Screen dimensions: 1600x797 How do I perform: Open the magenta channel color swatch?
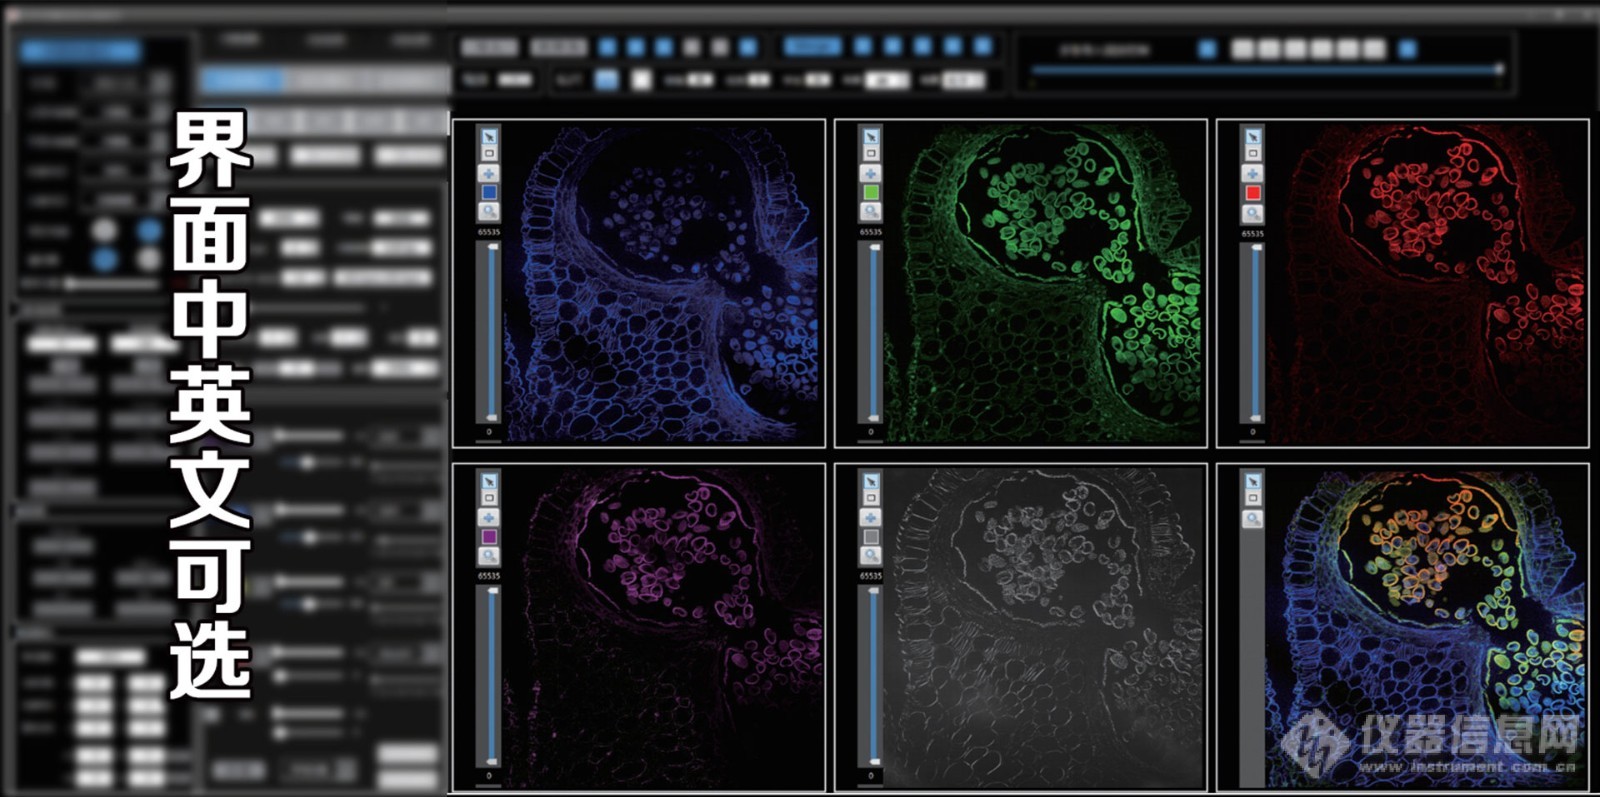click(489, 536)
